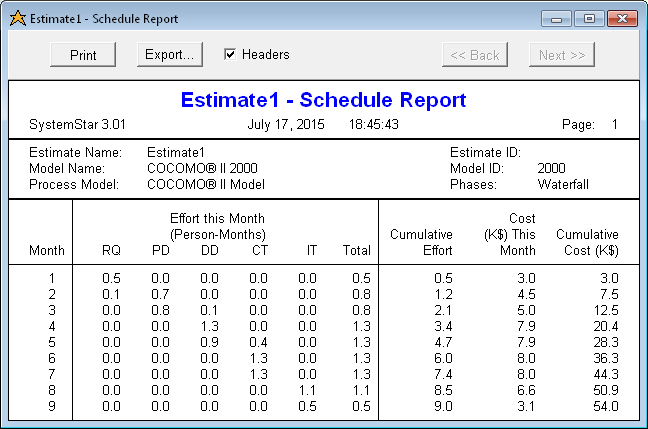Click the 'Cumulative Effort' column header
This screenshot has width=648, height=429.
pos(422,242)
